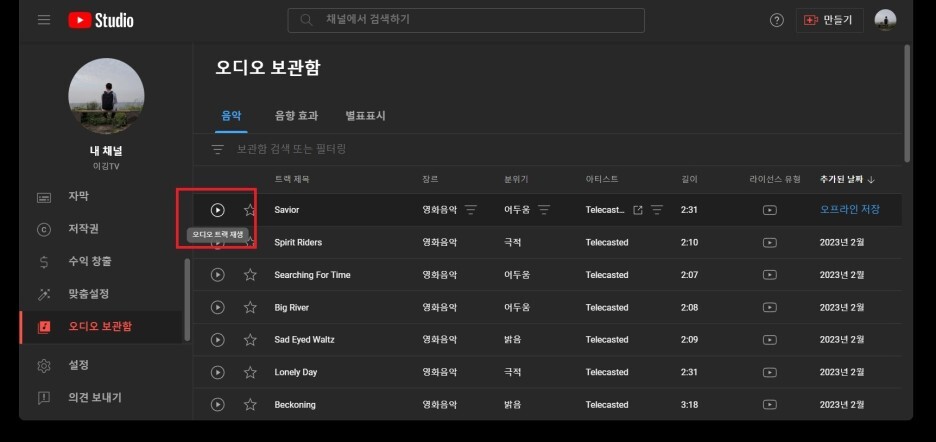The height and width of the screenshot is (442, 936).
Task: Click the 3:18 length of Beckoning
Action: [x=689, y=404]
